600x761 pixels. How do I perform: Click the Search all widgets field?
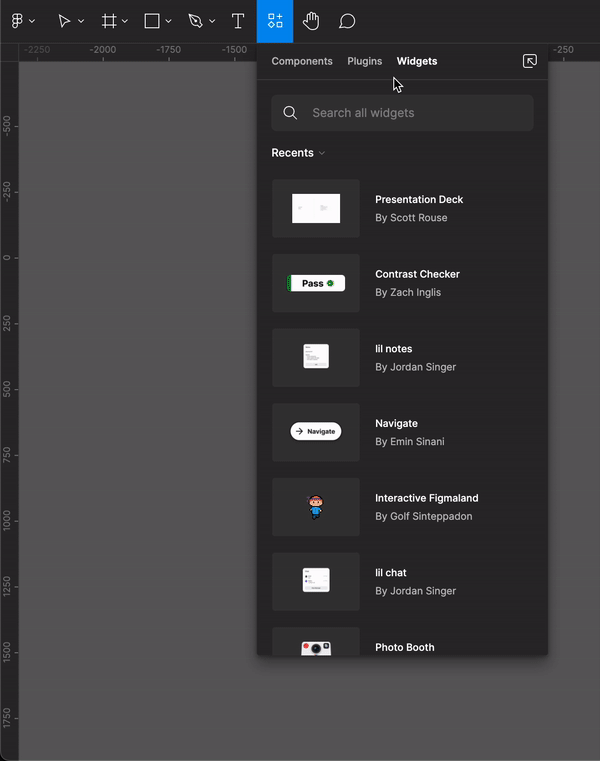(x=402, y=113)
